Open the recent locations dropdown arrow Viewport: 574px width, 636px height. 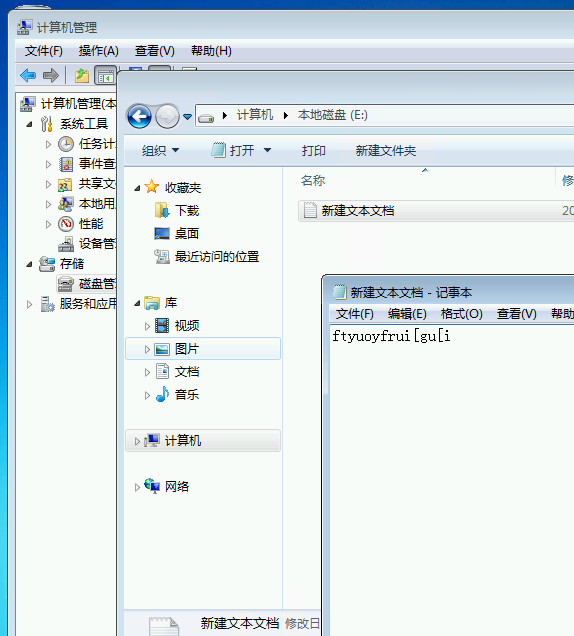(x=187, y=117)
